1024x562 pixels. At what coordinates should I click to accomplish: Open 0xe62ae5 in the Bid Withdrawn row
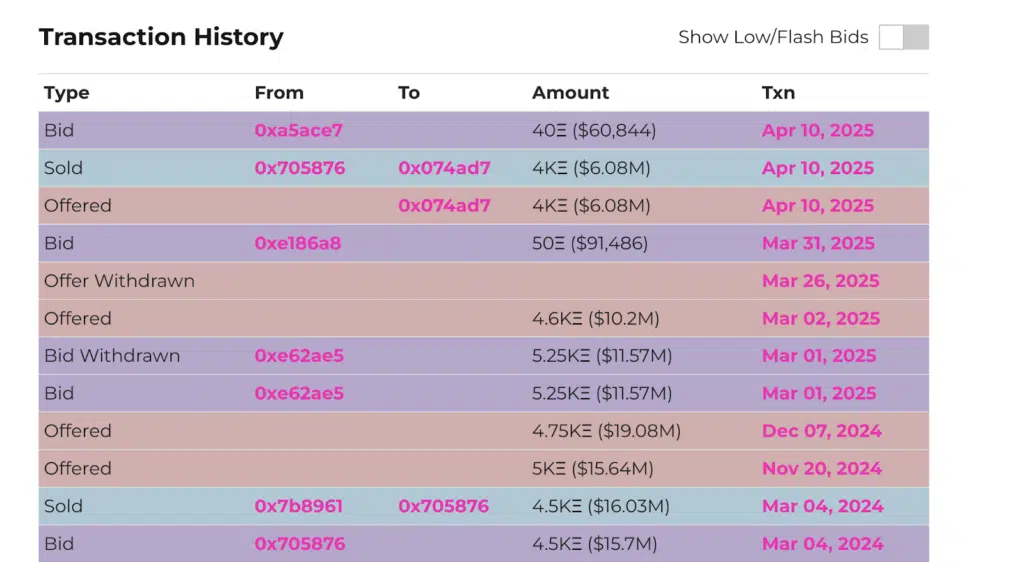[298, 356]
